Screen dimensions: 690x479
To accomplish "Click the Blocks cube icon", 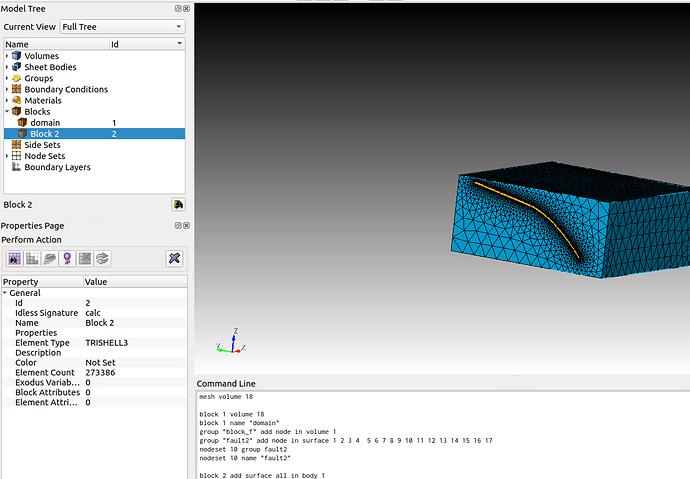I will coord(16,111).
